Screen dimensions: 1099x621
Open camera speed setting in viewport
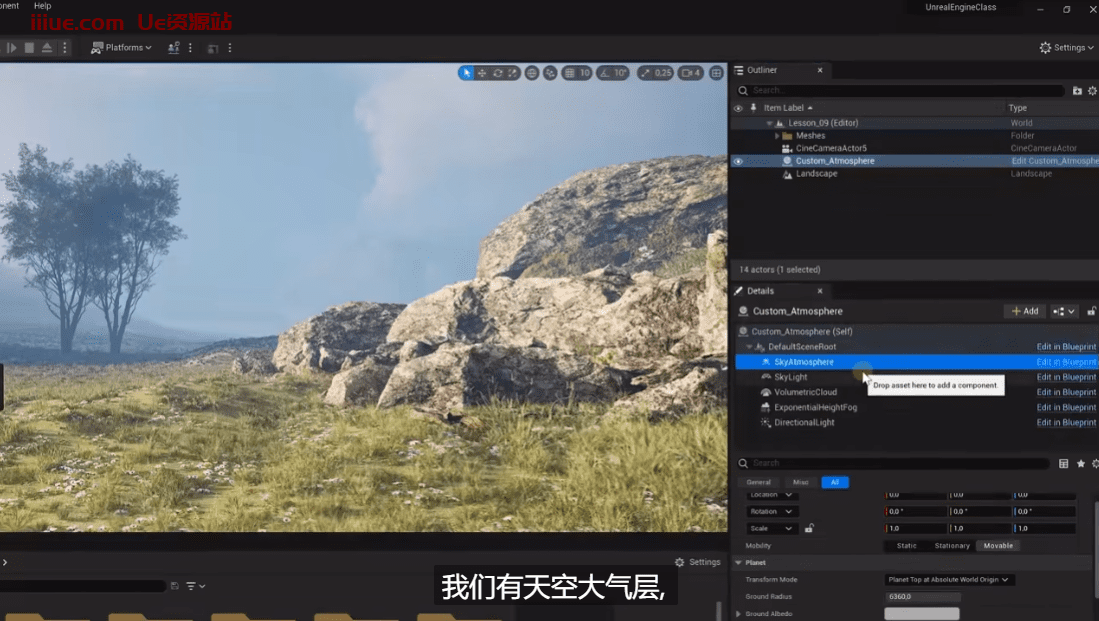[690, 73]
